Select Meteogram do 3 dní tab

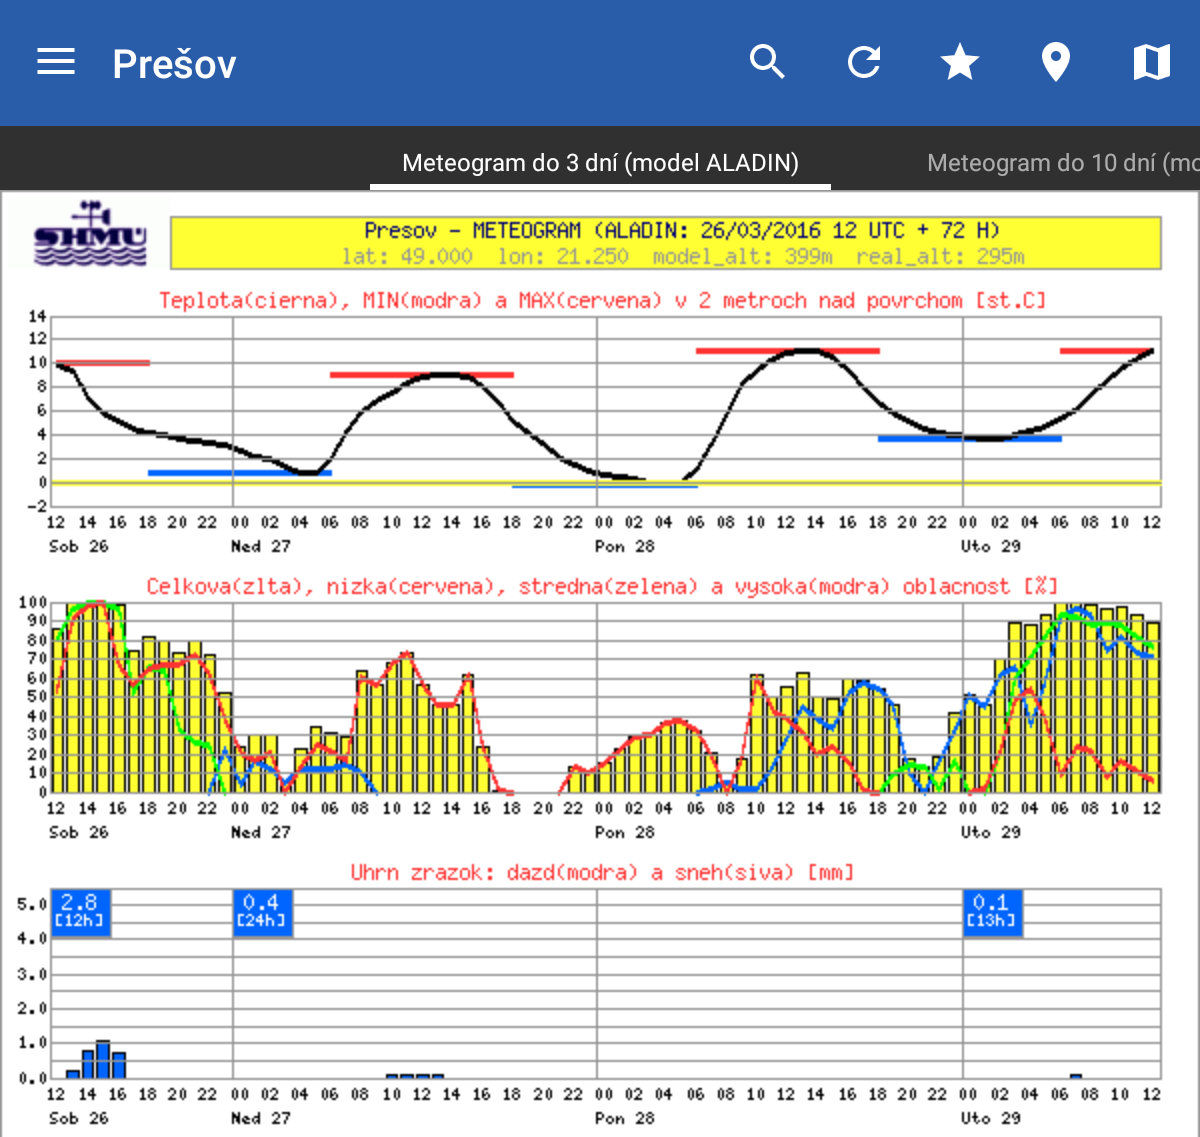click(600, 163)
